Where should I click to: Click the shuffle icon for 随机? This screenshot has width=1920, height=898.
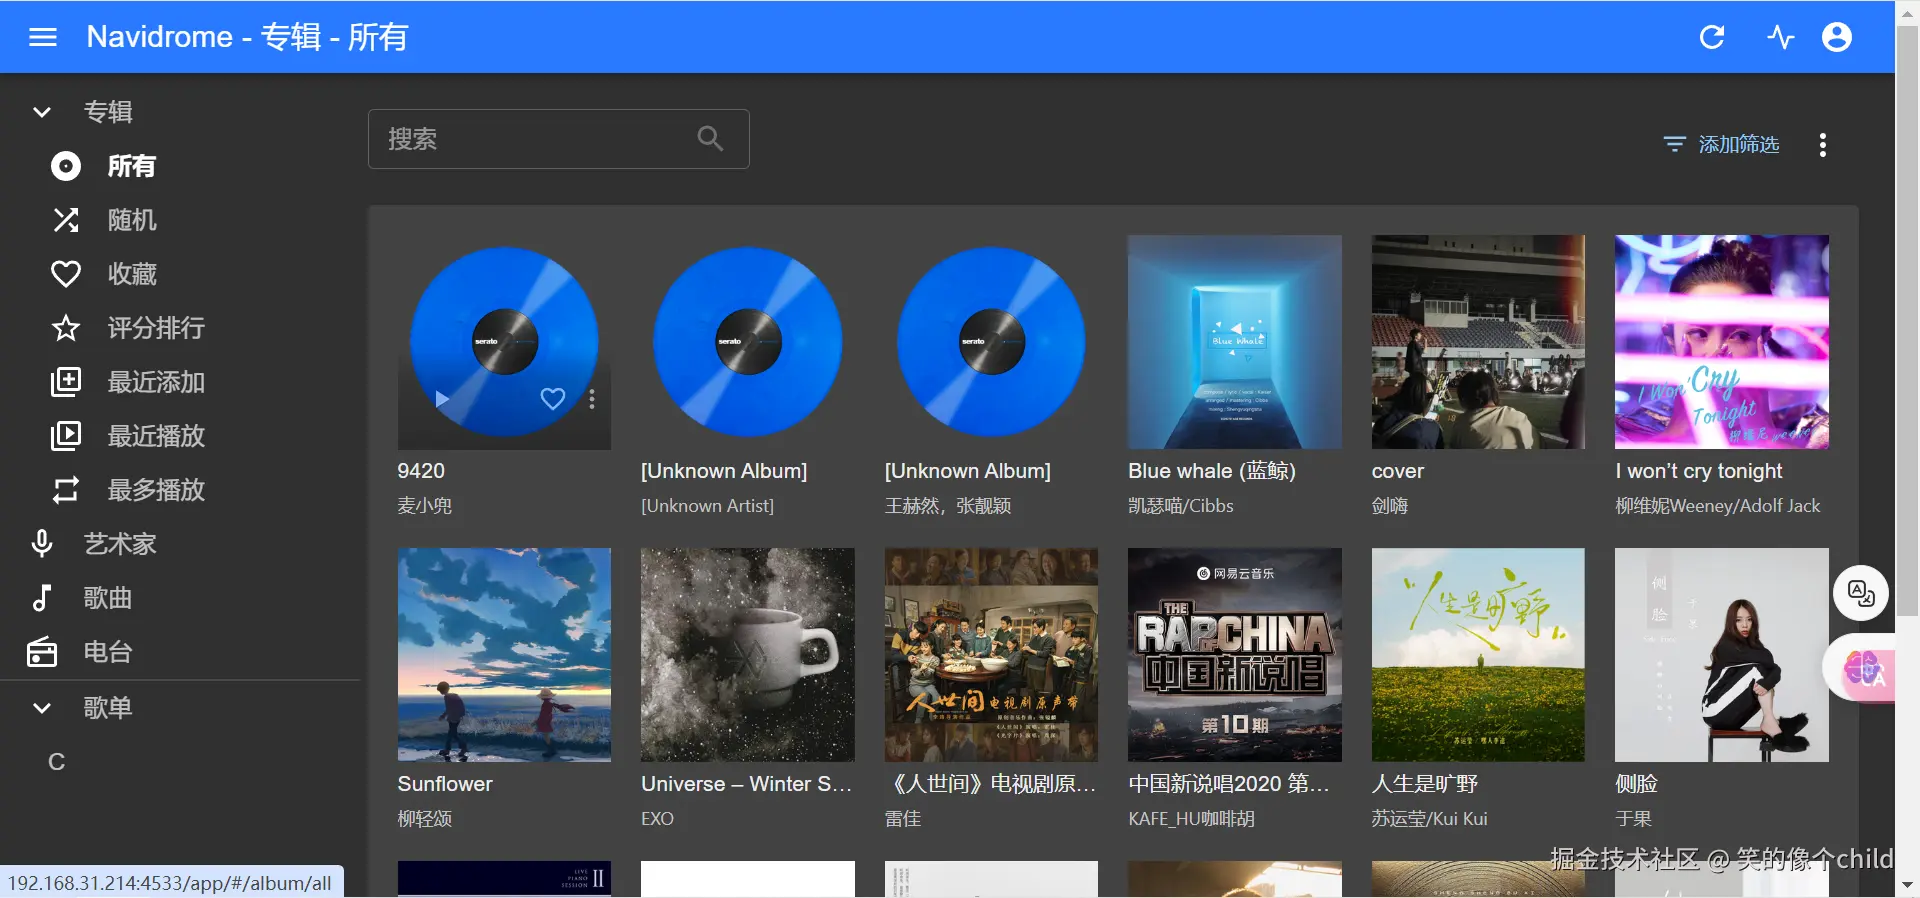(x=66, y=220)
